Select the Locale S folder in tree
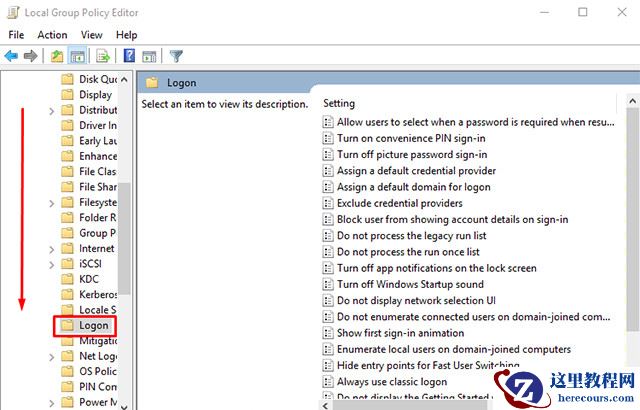This screenshot has width=640, height=410. pyautogui.click(x=89, y=310)
